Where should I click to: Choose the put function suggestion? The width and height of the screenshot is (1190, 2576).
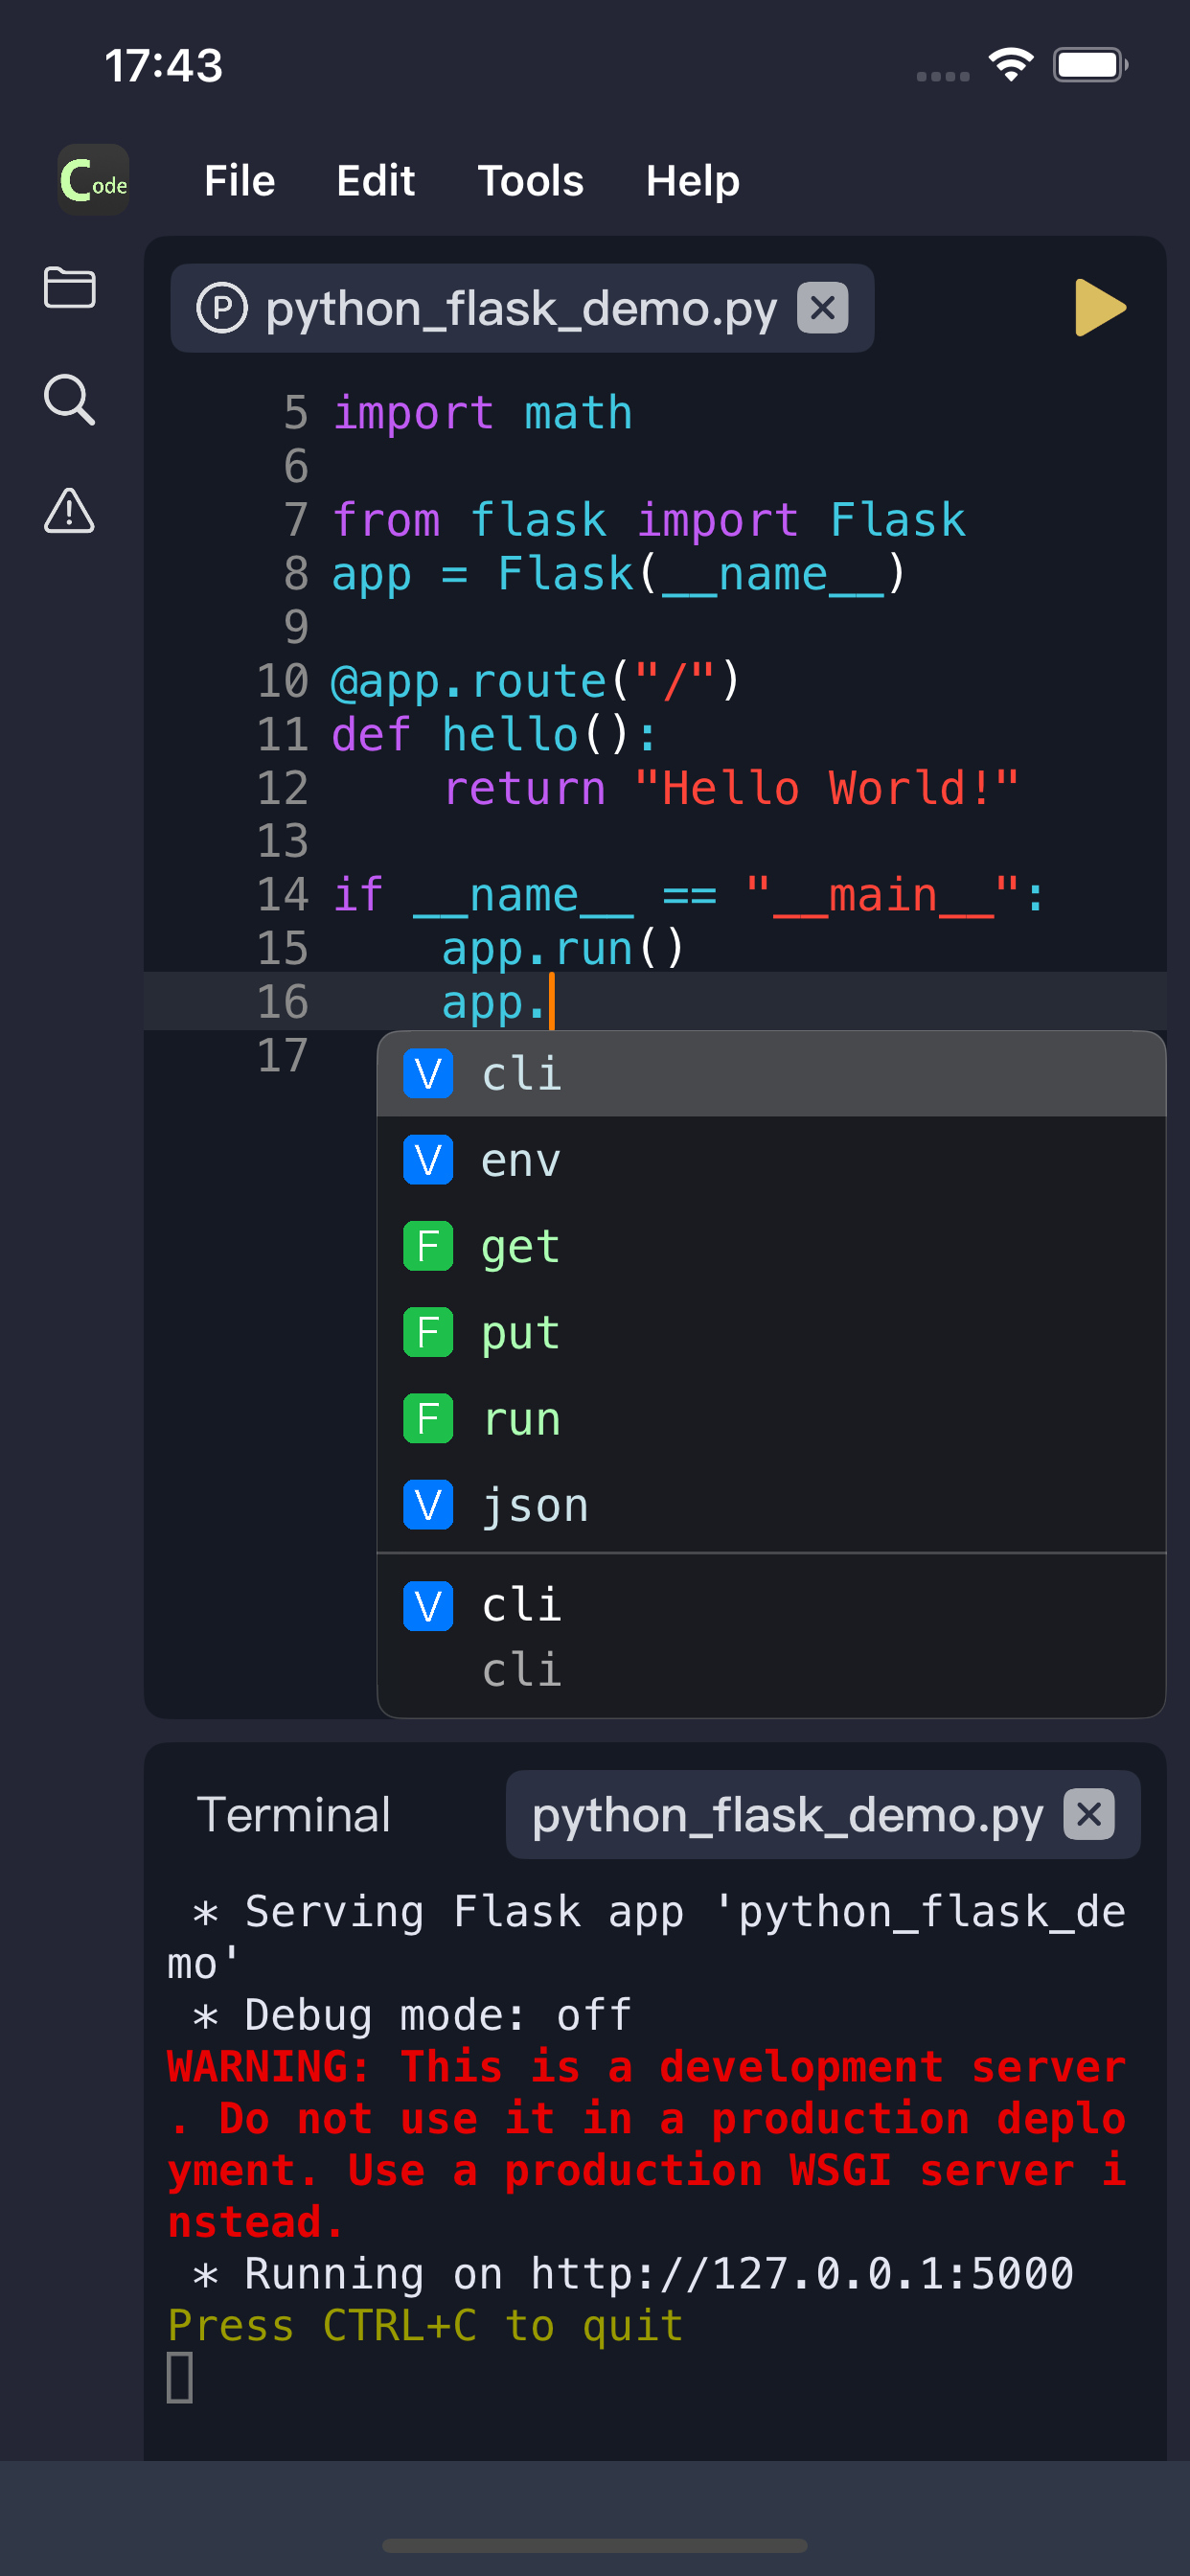[x=771, y=1332]
